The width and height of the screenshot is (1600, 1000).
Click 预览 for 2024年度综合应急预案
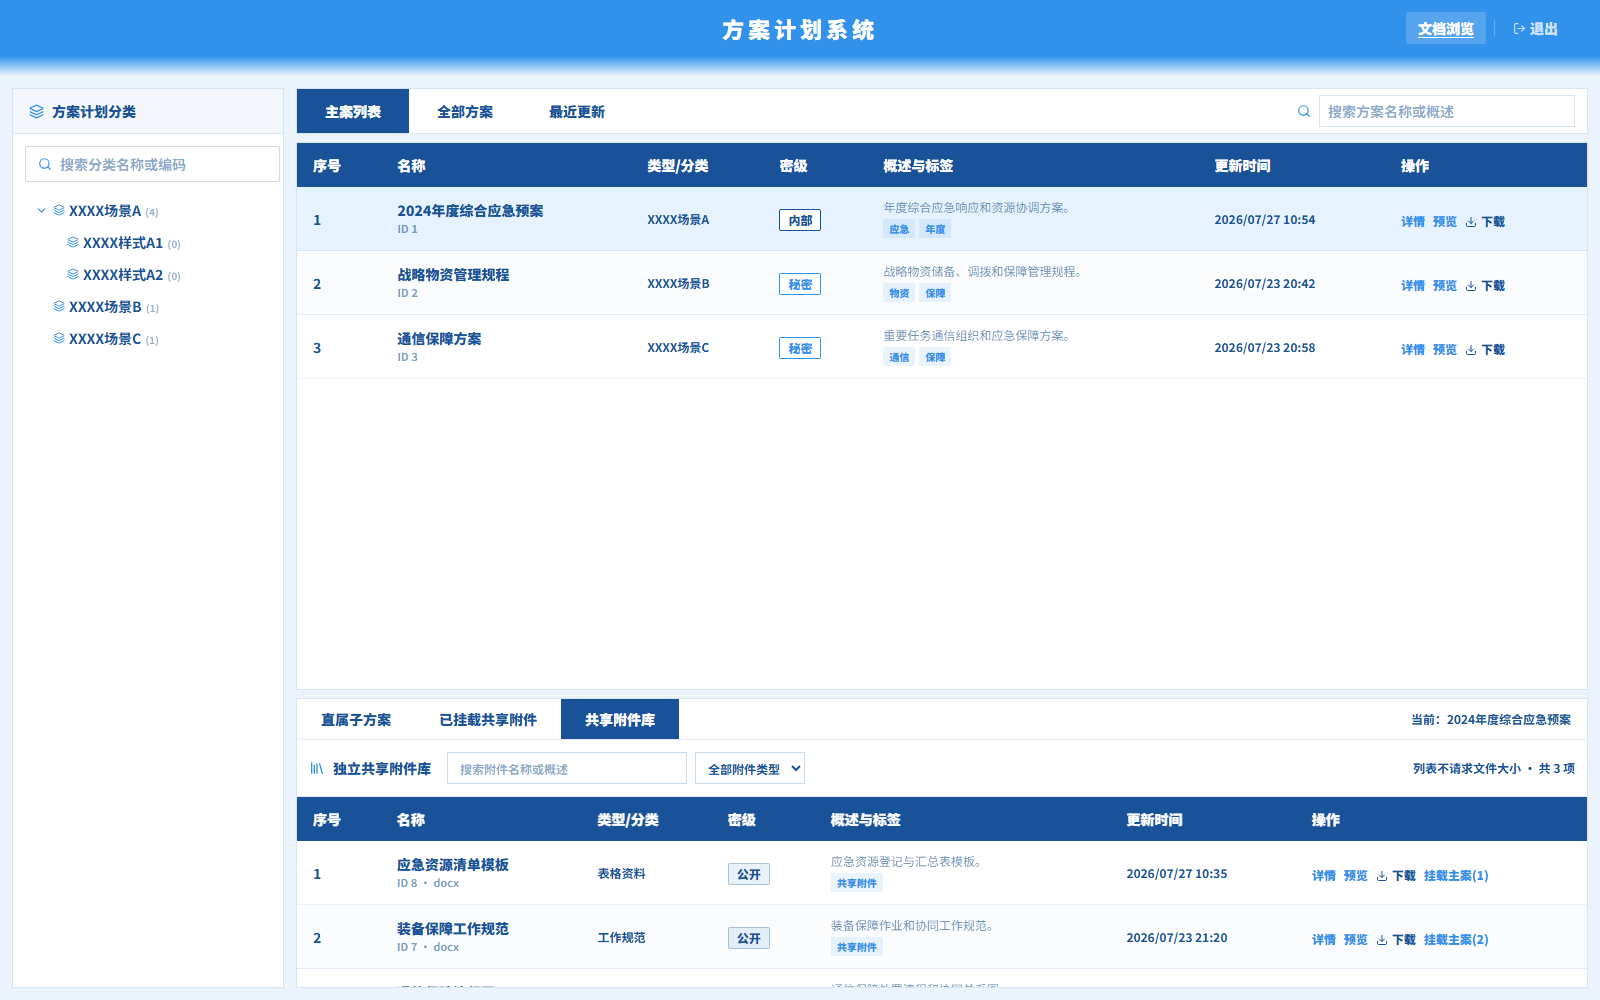1445,222
